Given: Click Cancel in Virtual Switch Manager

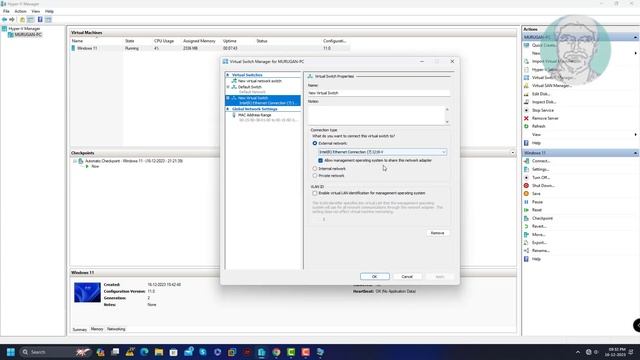Looking at the screenshot, I should [407, 277].
